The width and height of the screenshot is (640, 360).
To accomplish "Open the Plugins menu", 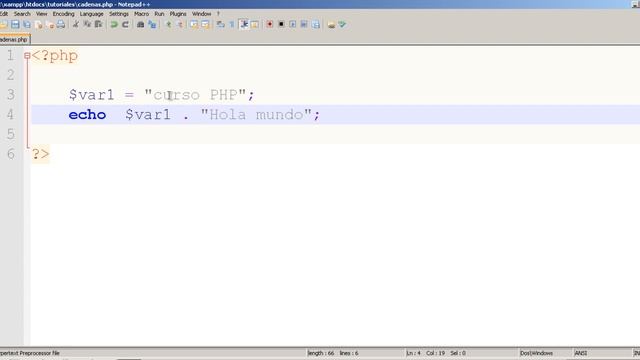I will [x=178, y=13].
